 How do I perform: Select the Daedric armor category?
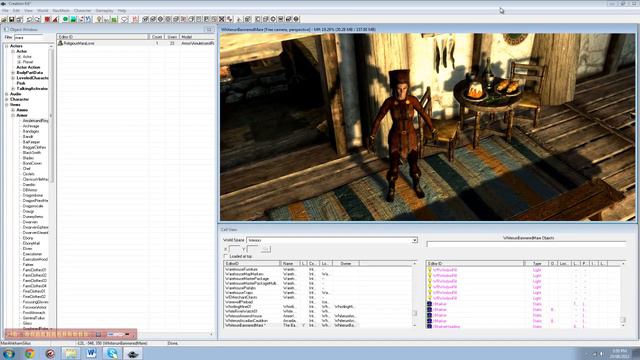click(x=29, y=184)
